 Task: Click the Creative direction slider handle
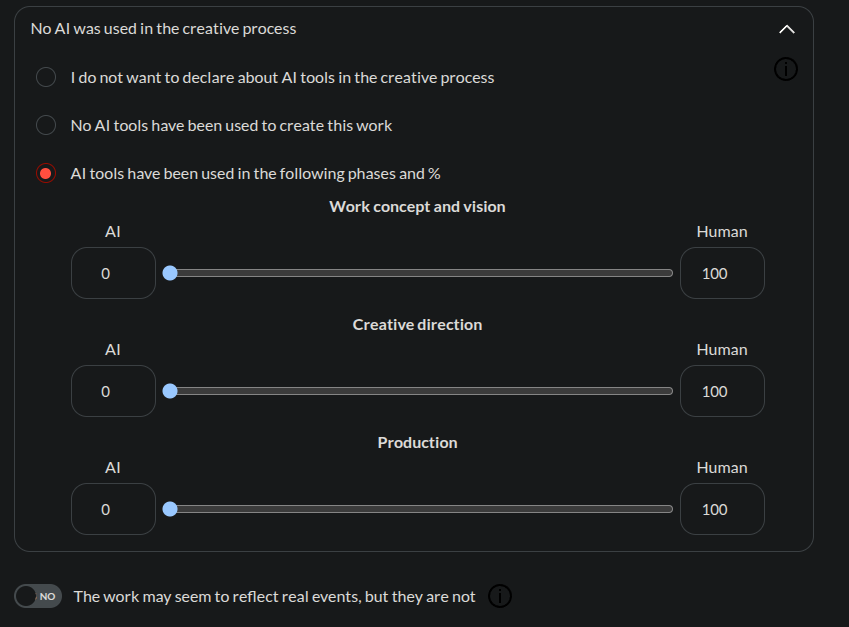(x=170, y=391)
